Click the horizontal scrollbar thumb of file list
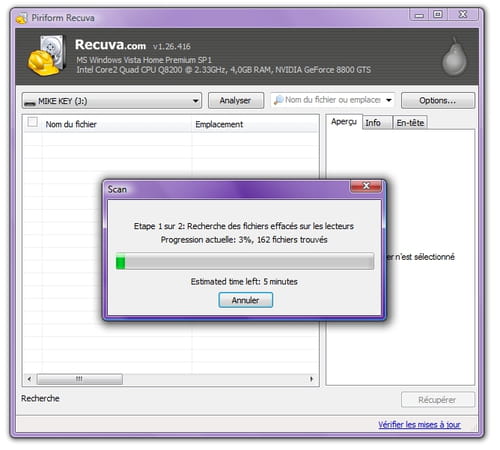Viewport: 500px width, 450px height. point(79,379)
